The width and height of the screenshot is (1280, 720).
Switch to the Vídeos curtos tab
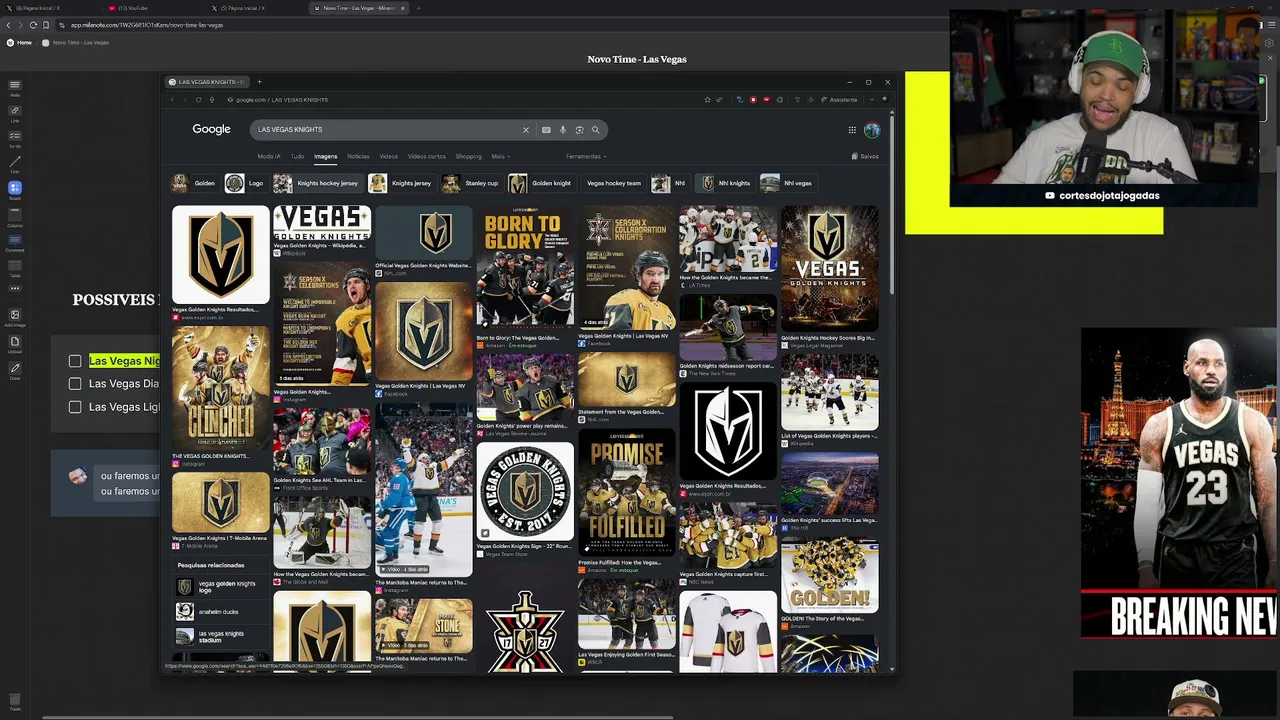[x=427, y=156]
